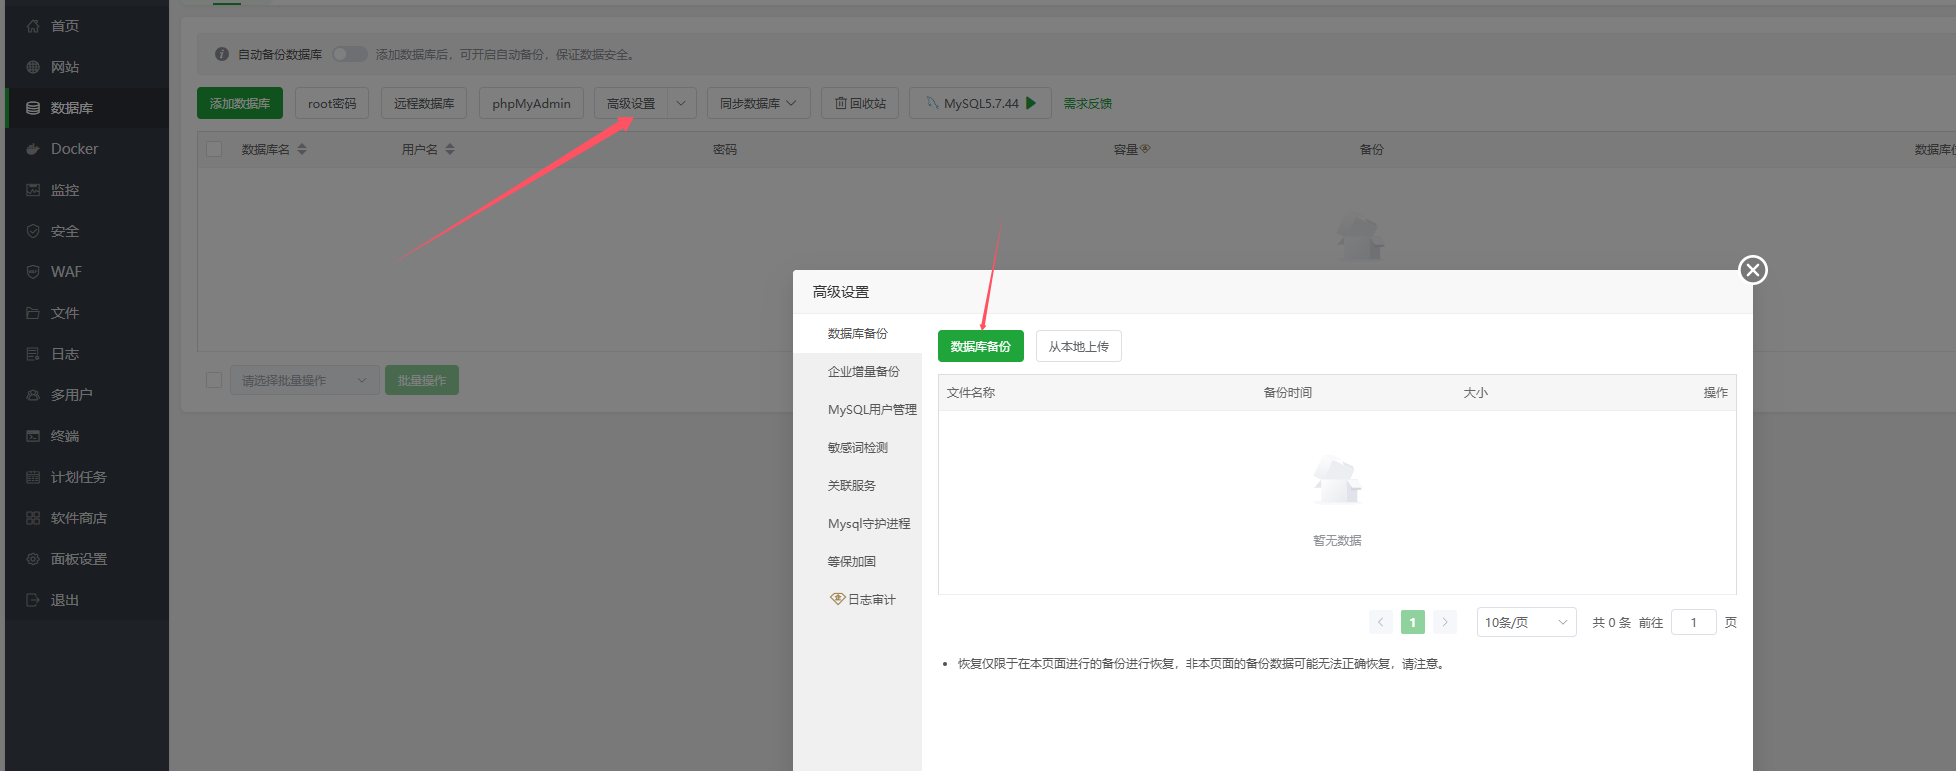Click the 容量 column help icon

1145,149
